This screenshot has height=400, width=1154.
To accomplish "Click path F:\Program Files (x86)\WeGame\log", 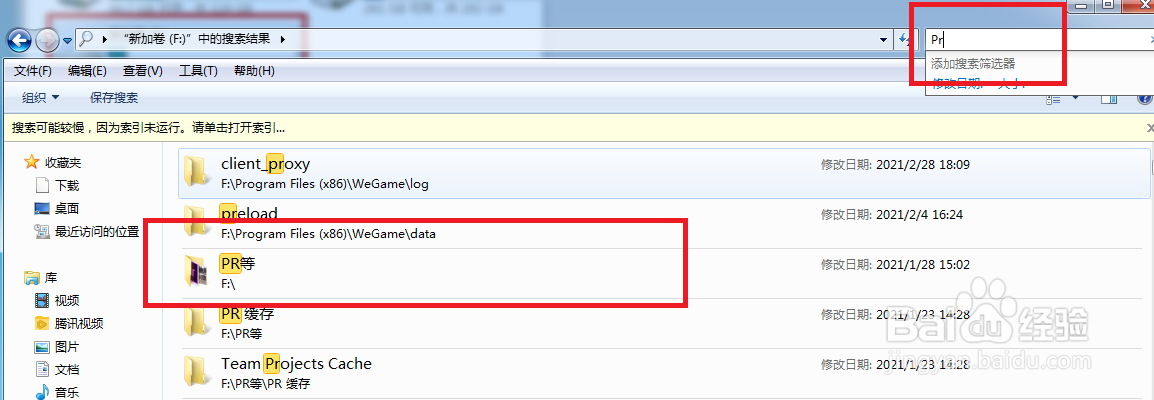I will pyautogui.click(x=325, y=184).
